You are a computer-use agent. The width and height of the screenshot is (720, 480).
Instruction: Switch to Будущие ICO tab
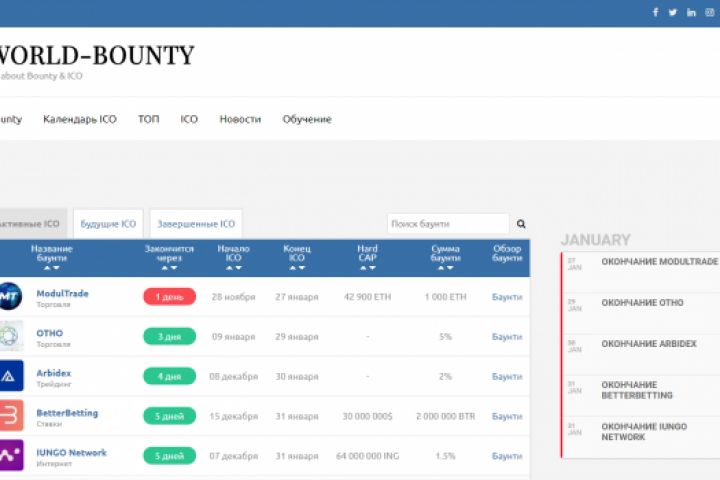coord(108,224)
